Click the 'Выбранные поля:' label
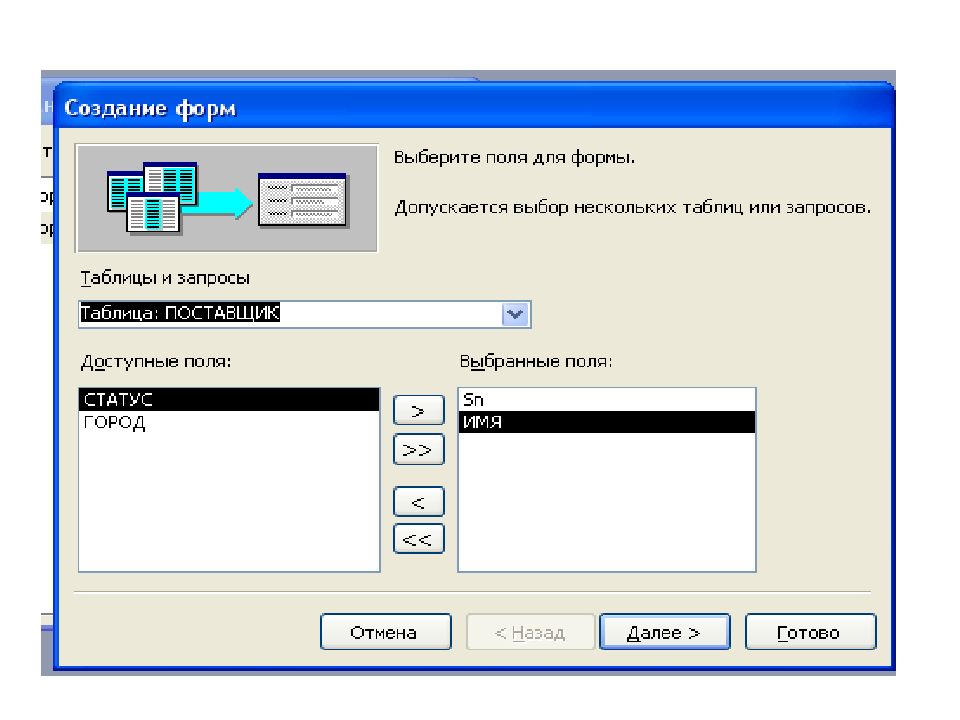The width and height of the screenshot is (960, 720). coord(534,361)
